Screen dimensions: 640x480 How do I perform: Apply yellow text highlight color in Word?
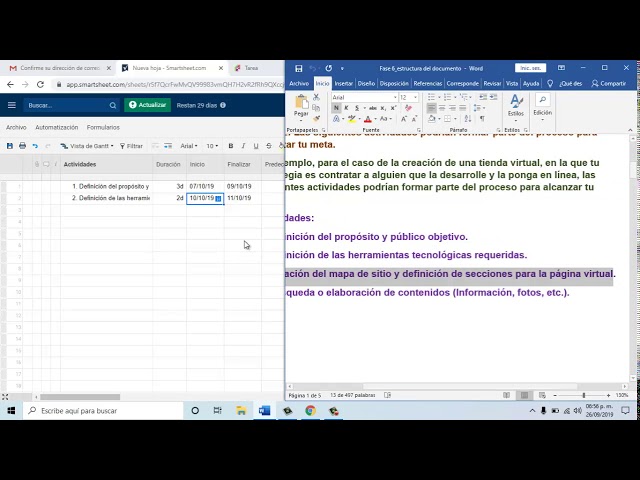pyautogui.click(x=351, y=119)
